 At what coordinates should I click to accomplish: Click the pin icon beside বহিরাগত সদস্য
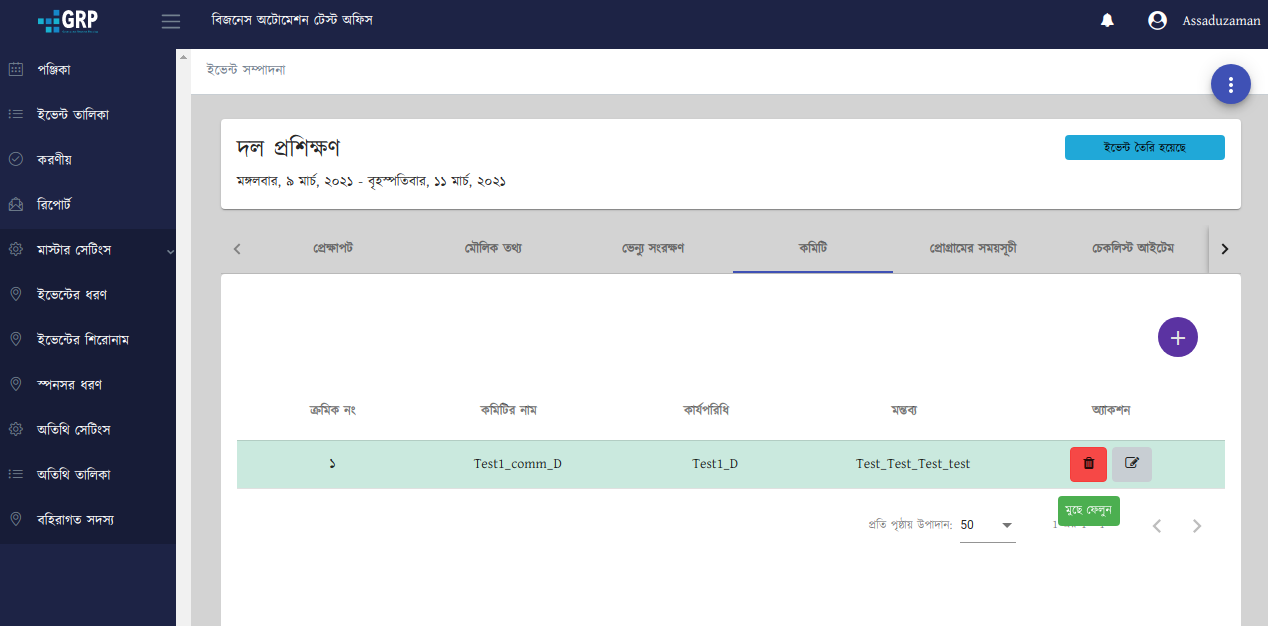[x=16, y=519]
